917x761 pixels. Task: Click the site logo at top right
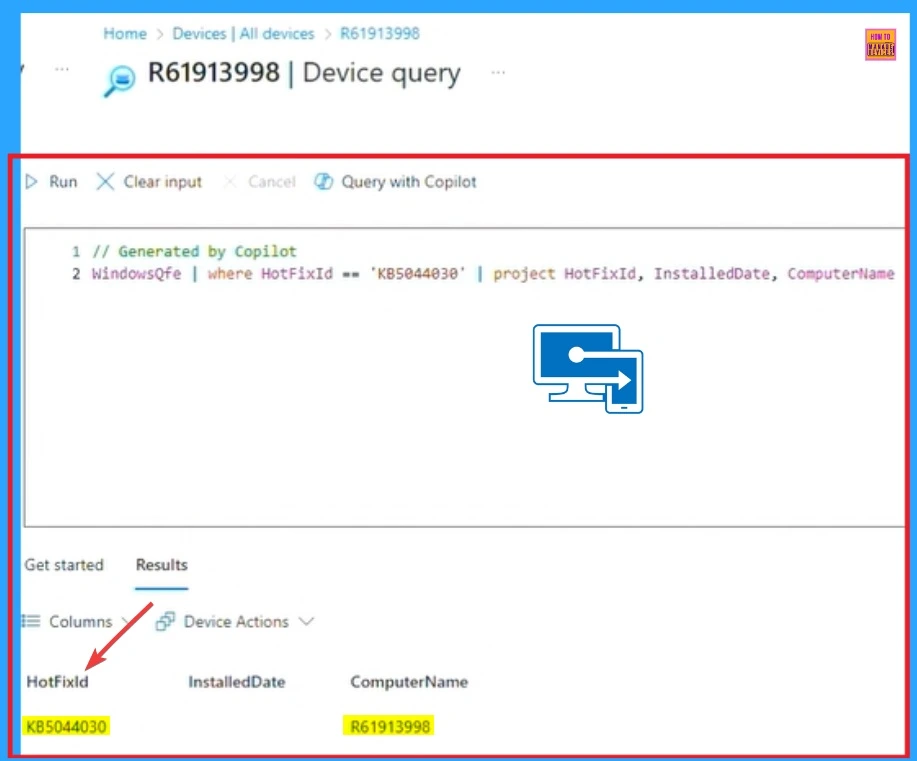pyautogui.click(x=880, y=44)
